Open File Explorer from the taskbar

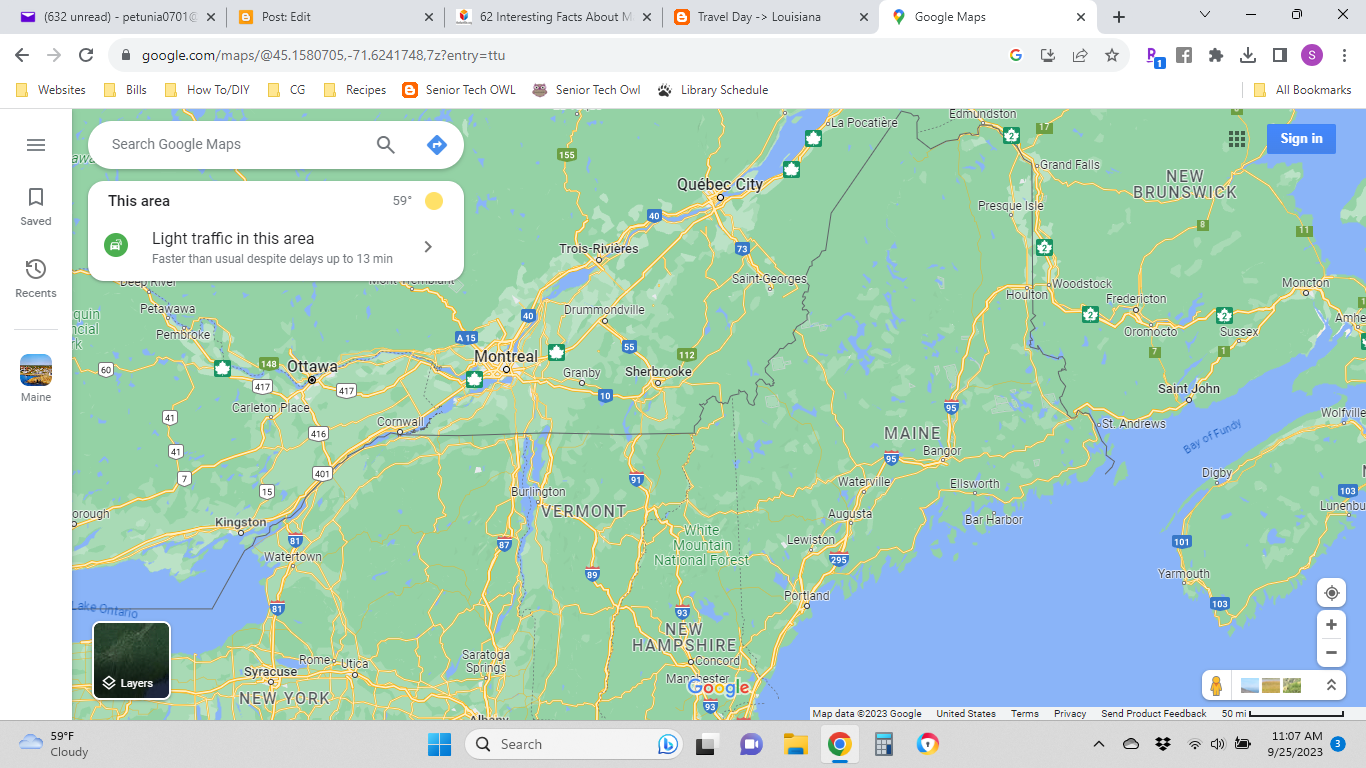[795, 744]
